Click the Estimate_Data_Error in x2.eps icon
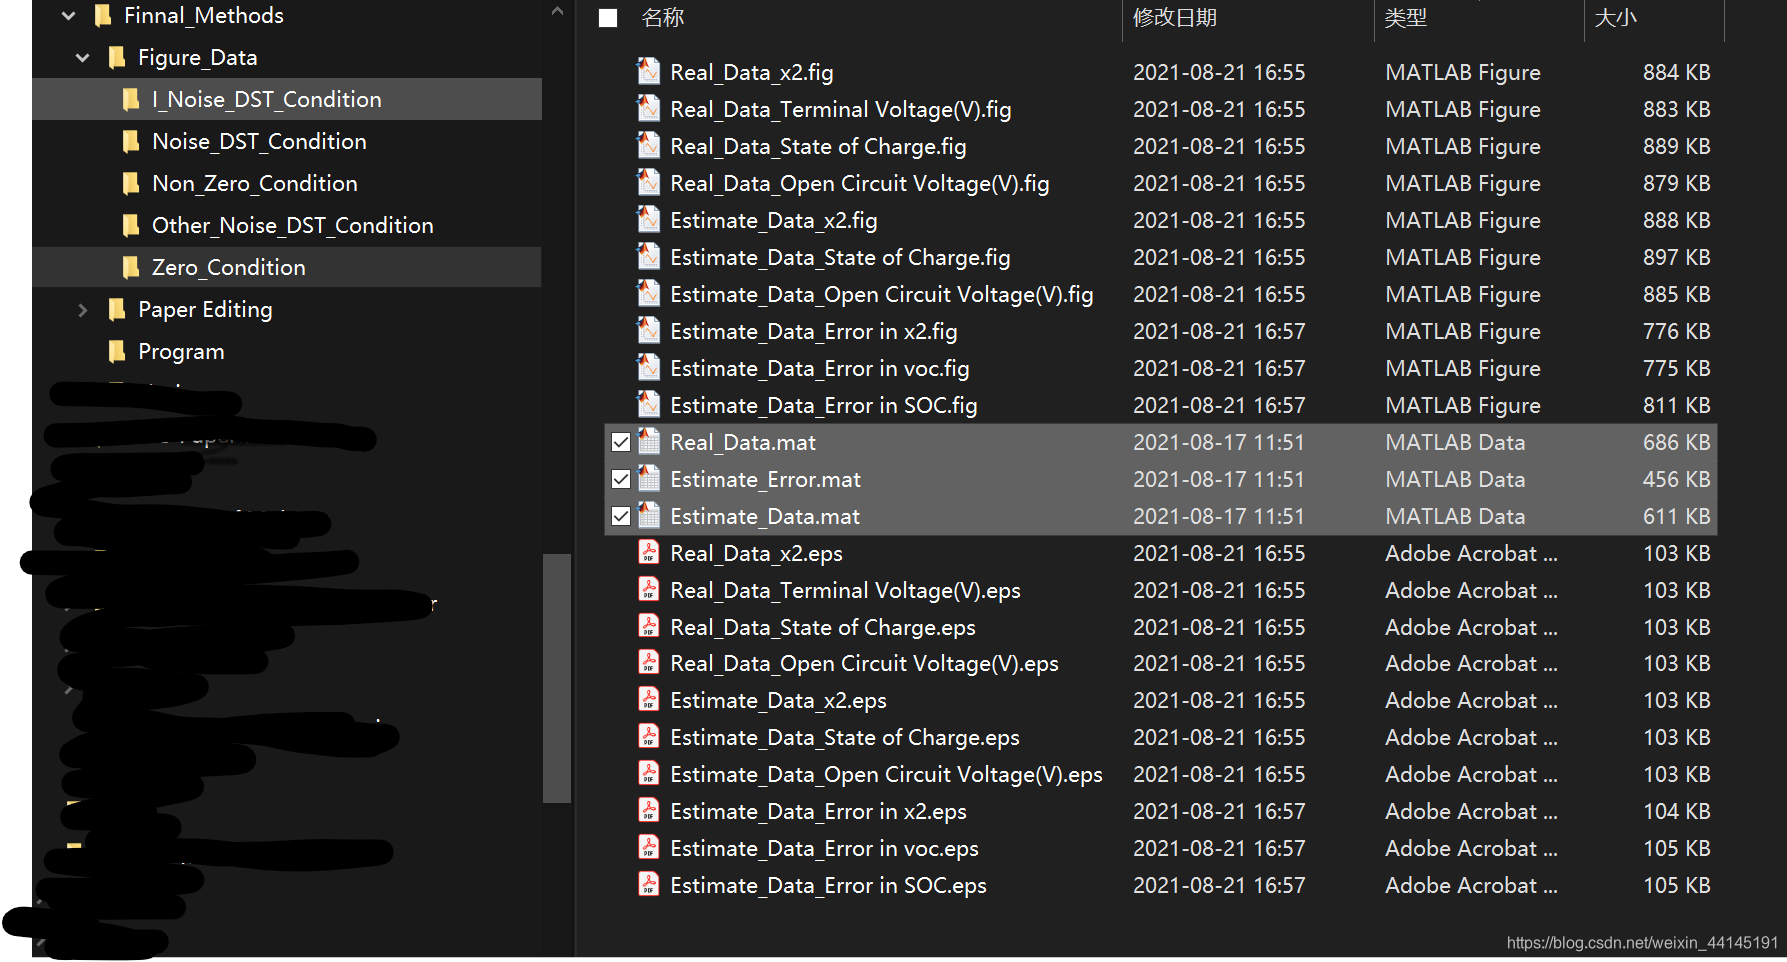 649,810
